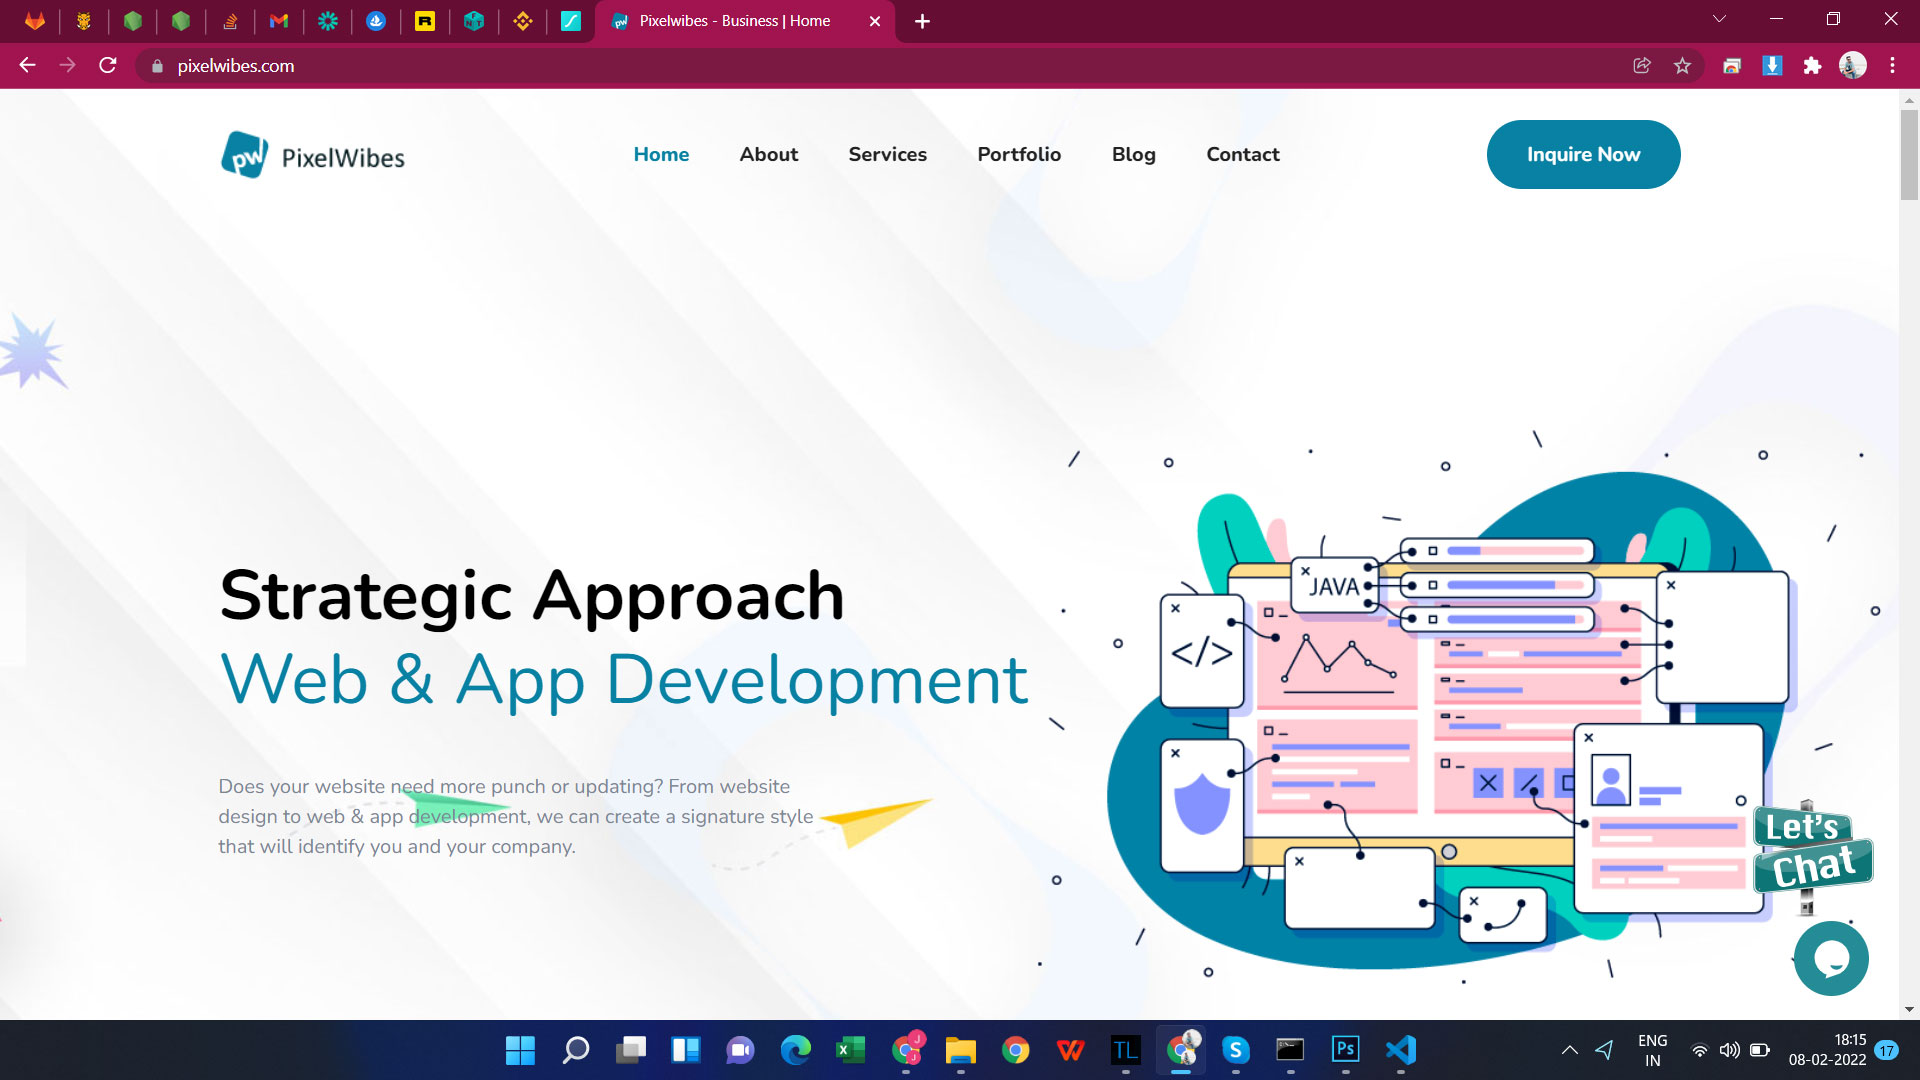
Task: Open Visual Studio Code from taskbar
Action: pos(1400,1049)
